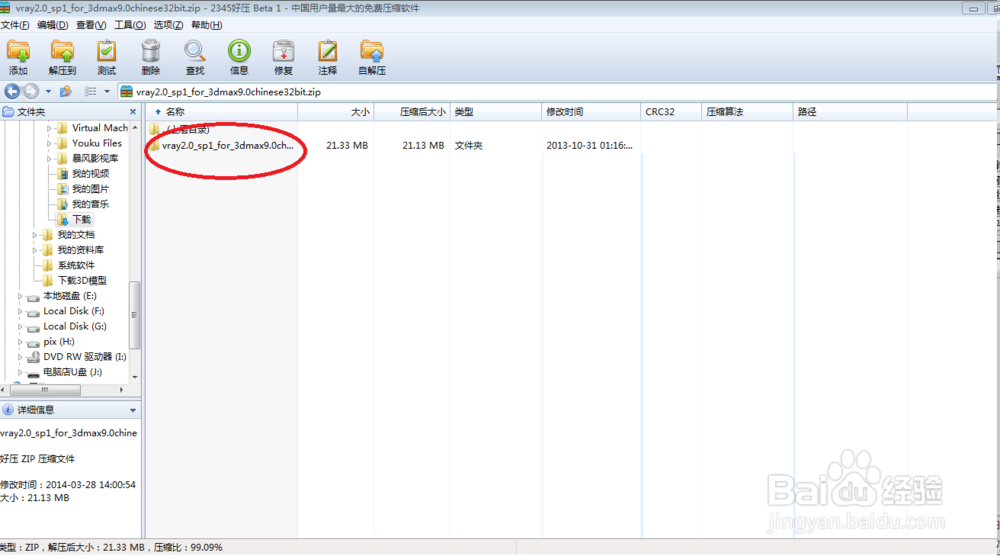Expand the Local Disk (F:) node
This screenshot has width=1000, height=556.
[x=20, y=312]
